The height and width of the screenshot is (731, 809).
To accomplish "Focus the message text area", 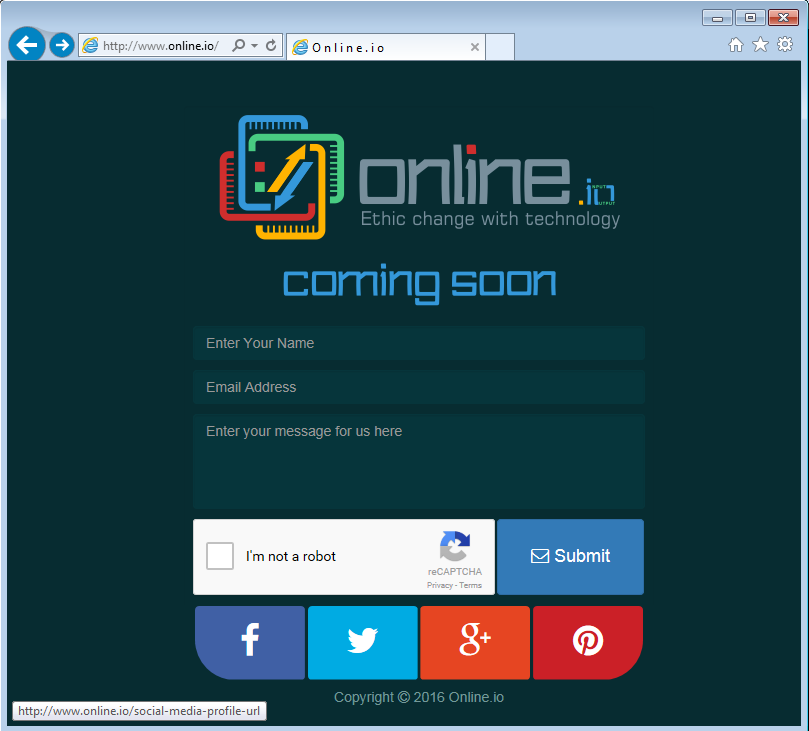I will point(418,461).
